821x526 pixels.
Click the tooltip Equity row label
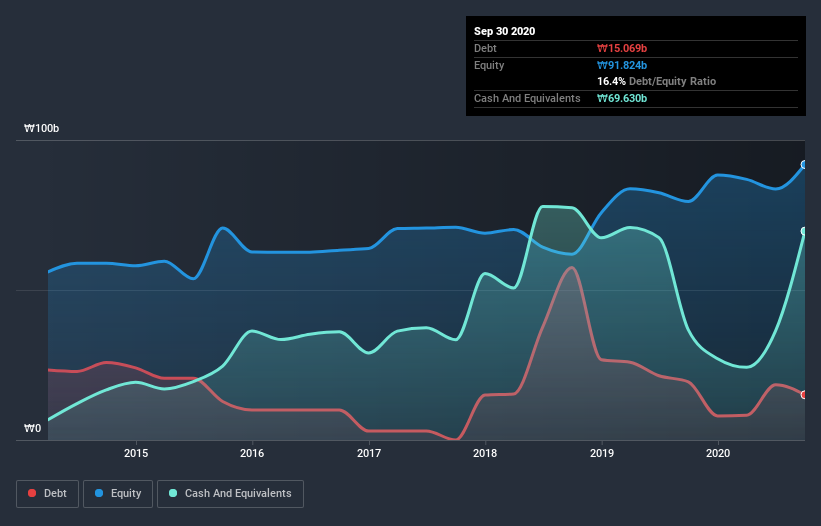489,65
